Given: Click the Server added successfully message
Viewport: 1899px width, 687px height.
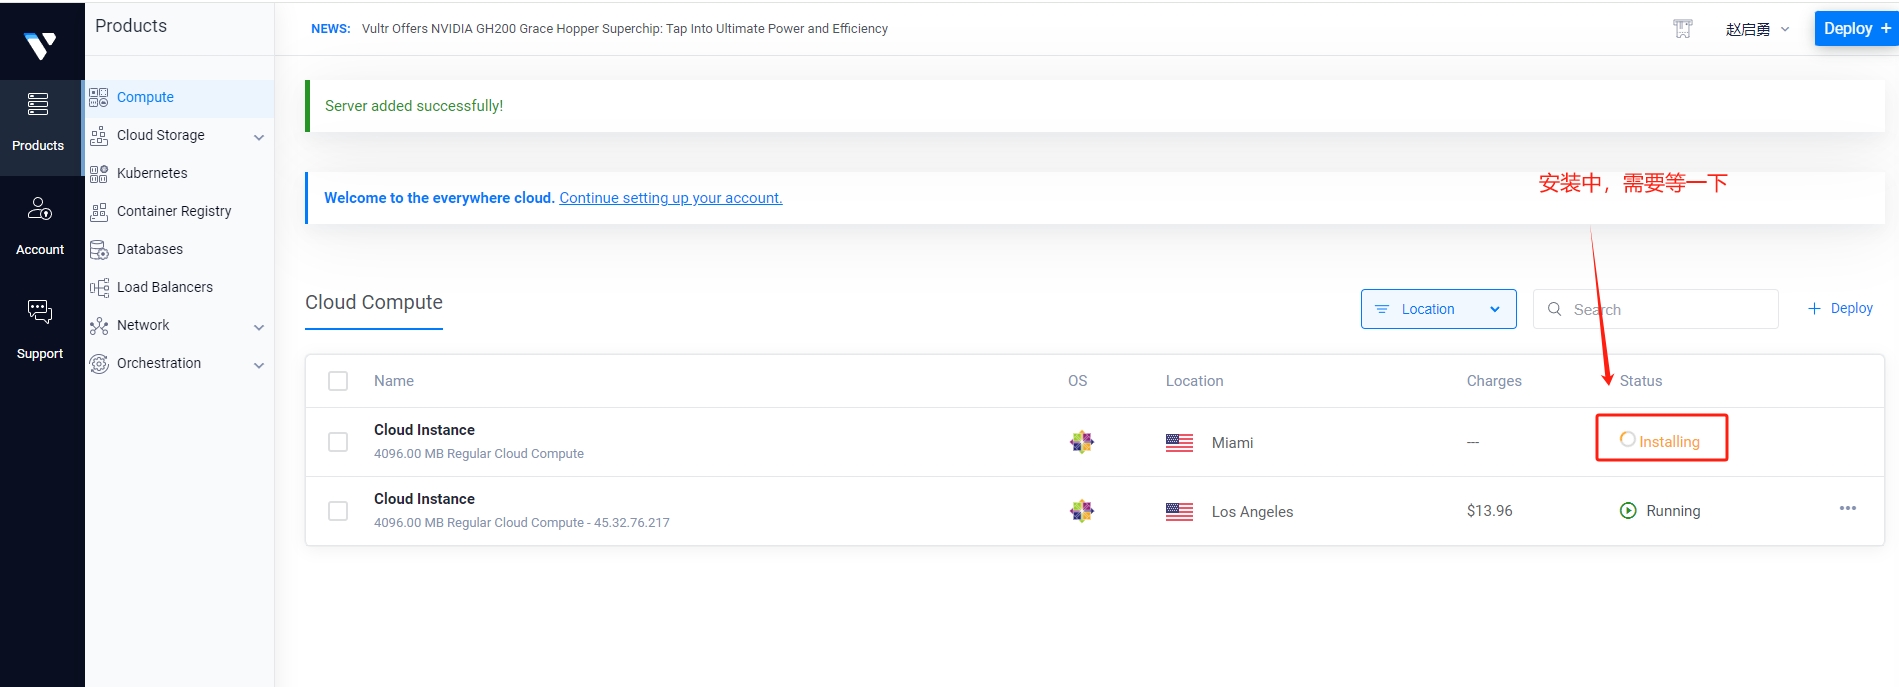Looking at the screenshot, I should coord(414,106).
